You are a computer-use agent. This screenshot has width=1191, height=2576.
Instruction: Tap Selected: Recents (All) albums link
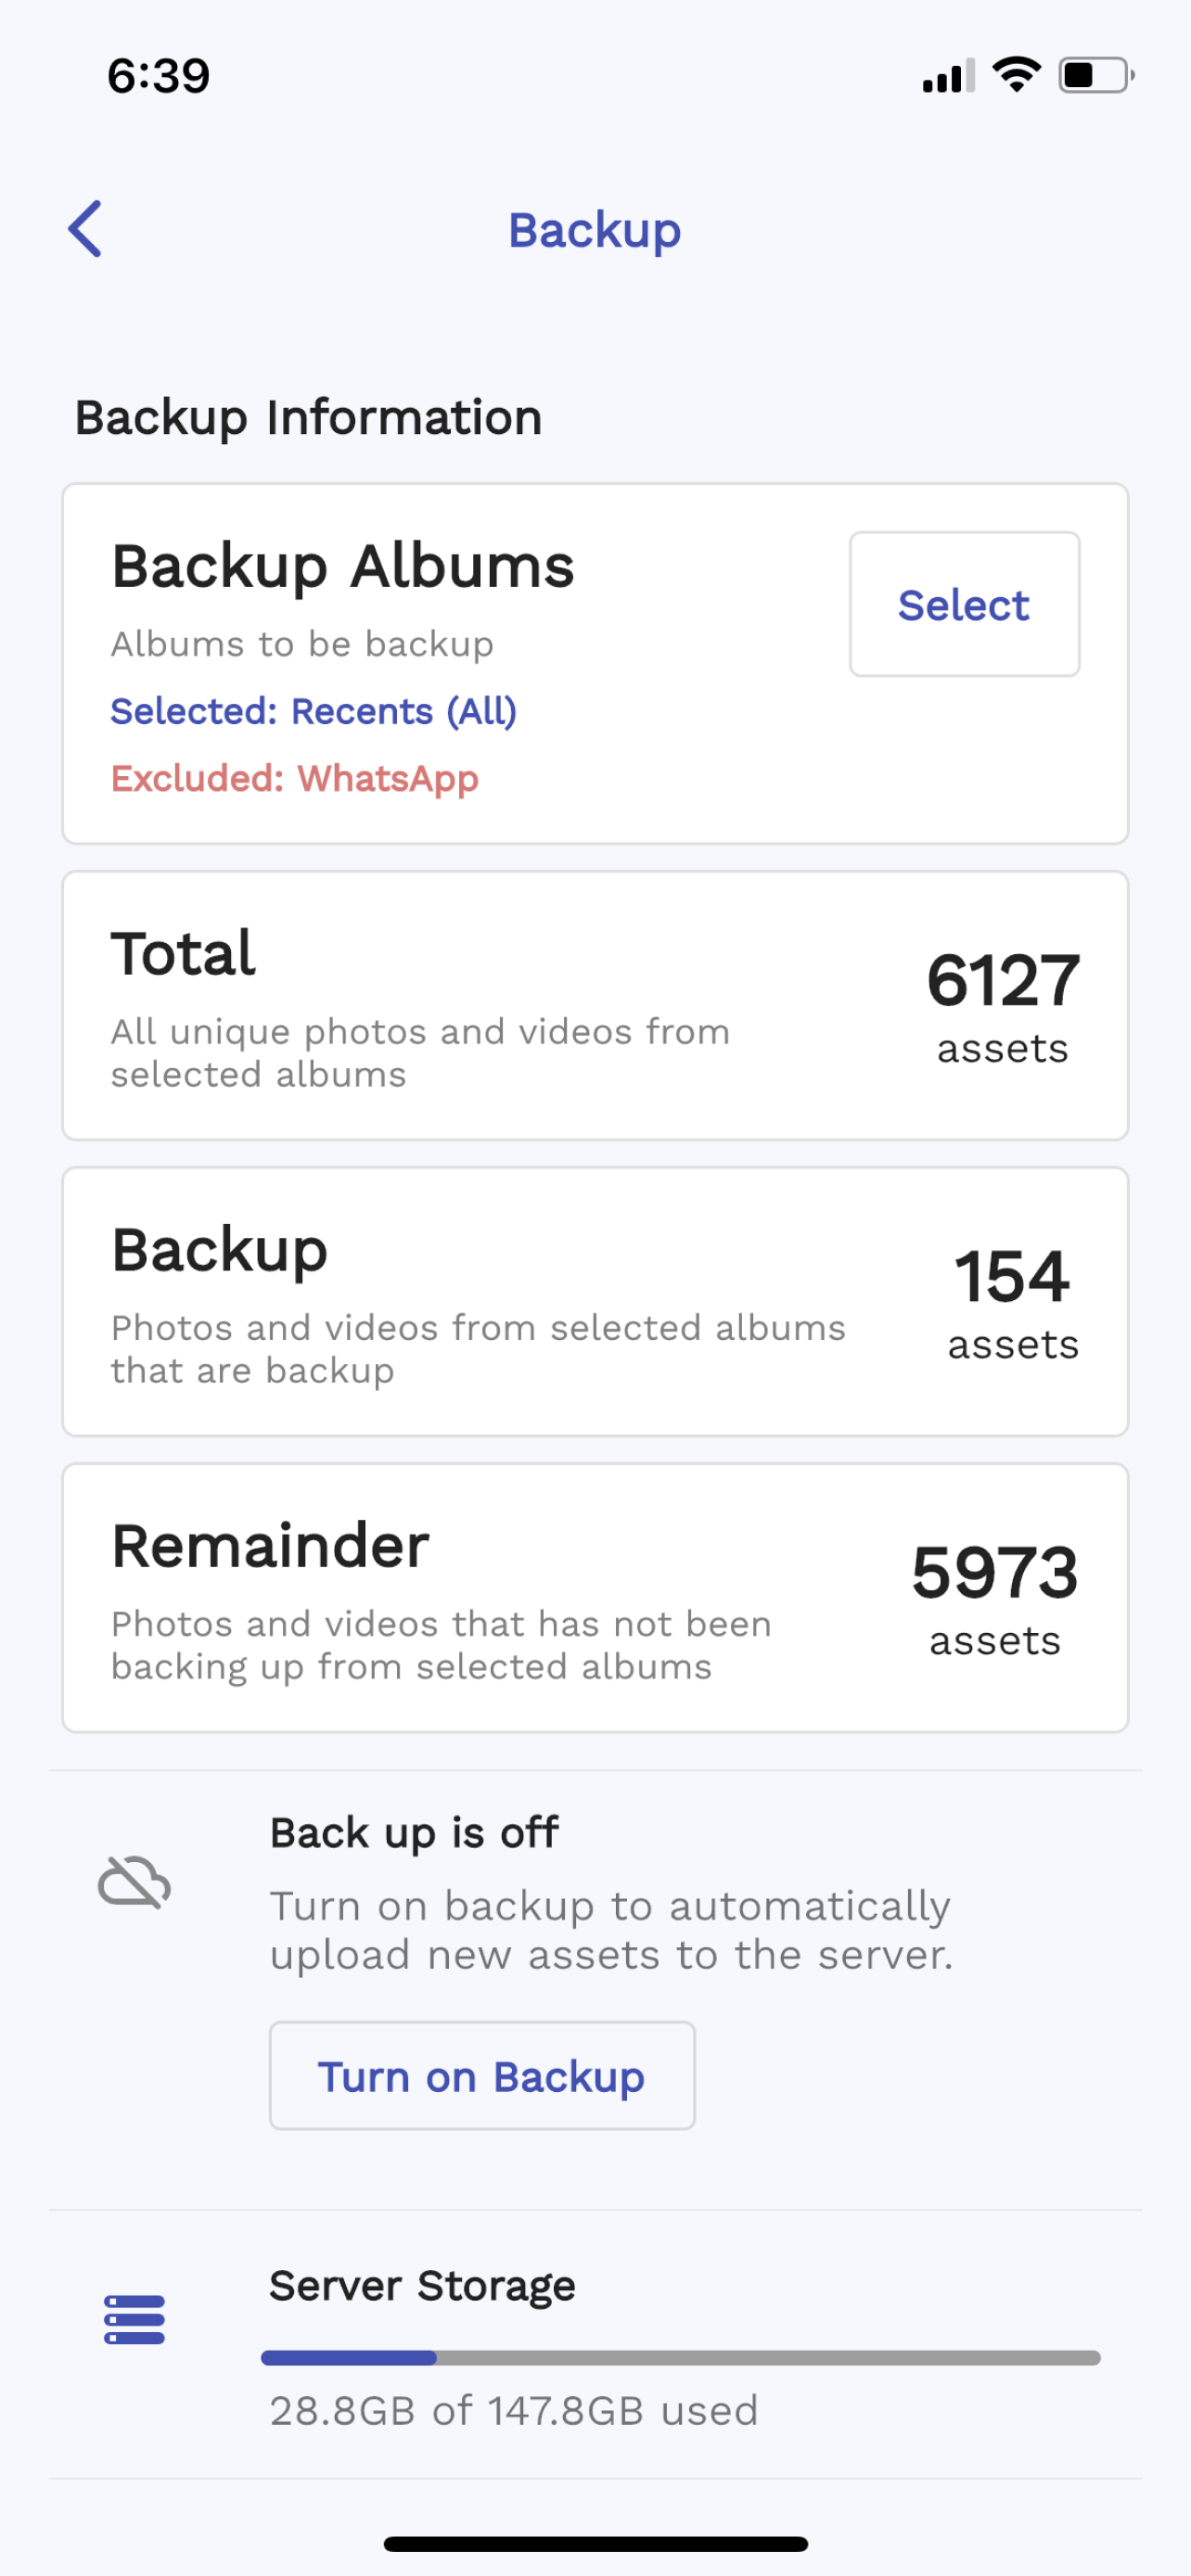click(314, 711)
